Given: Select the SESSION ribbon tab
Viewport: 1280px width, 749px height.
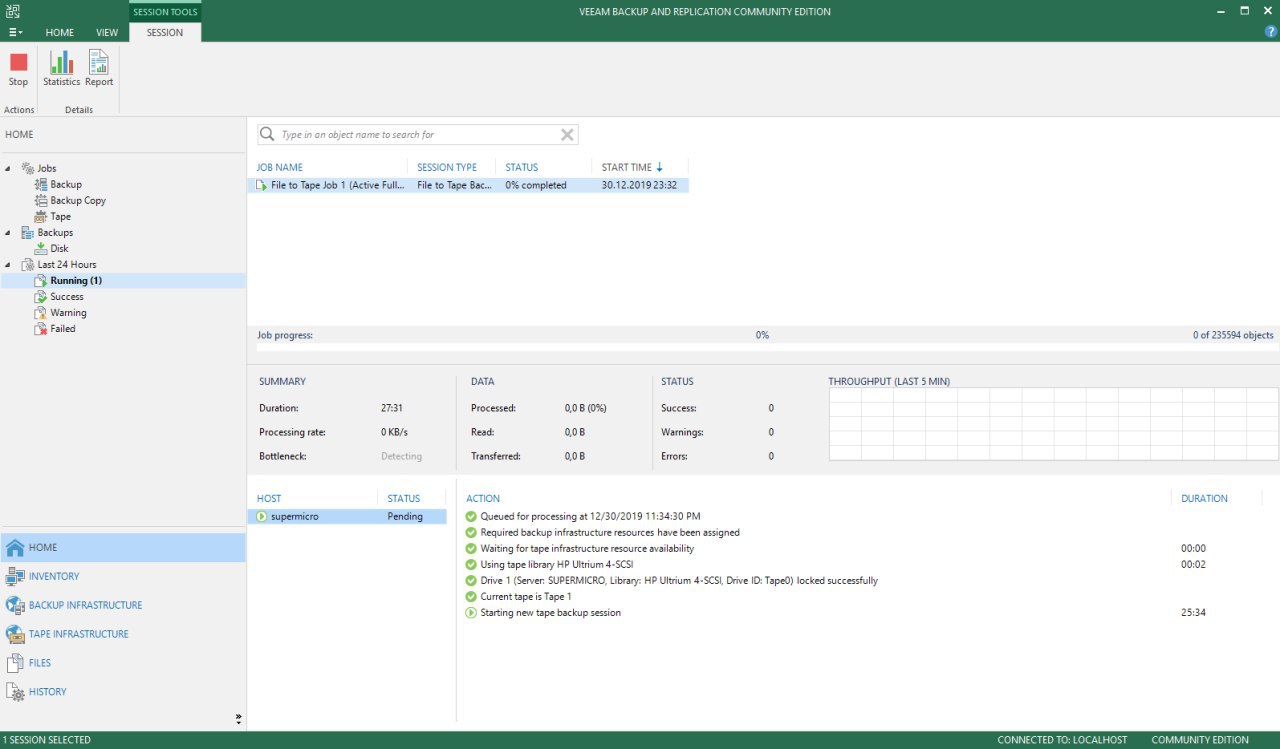Looking at the screenshot, I should pos(165,32).
